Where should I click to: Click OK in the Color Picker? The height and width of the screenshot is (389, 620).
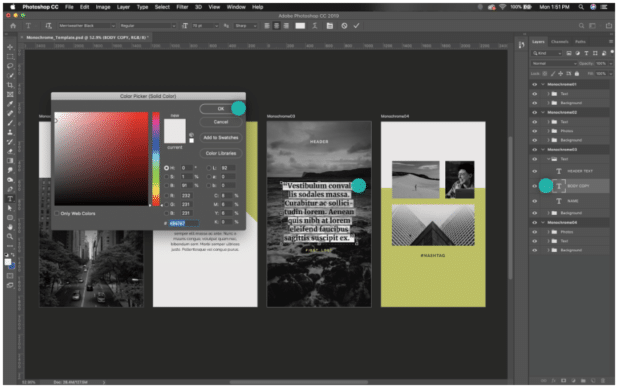[x=221, y=109]
